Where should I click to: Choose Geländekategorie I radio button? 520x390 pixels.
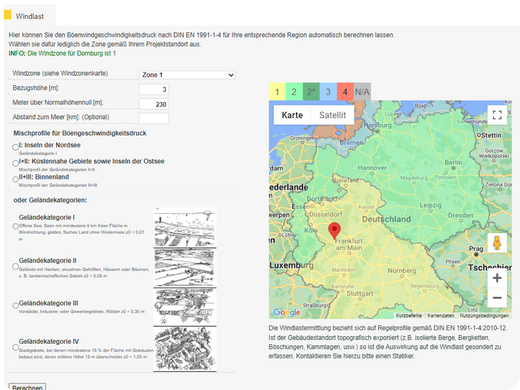pyautogui.click(x=15, y=226)
